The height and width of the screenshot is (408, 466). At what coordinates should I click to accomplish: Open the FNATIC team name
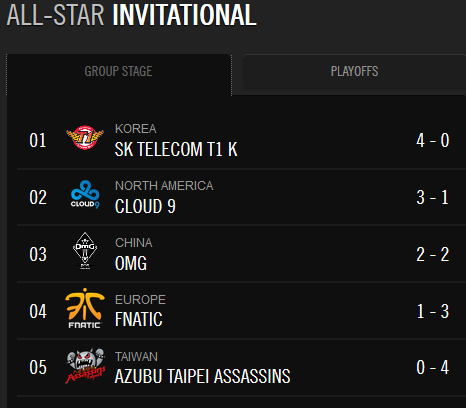click(139, 319)
